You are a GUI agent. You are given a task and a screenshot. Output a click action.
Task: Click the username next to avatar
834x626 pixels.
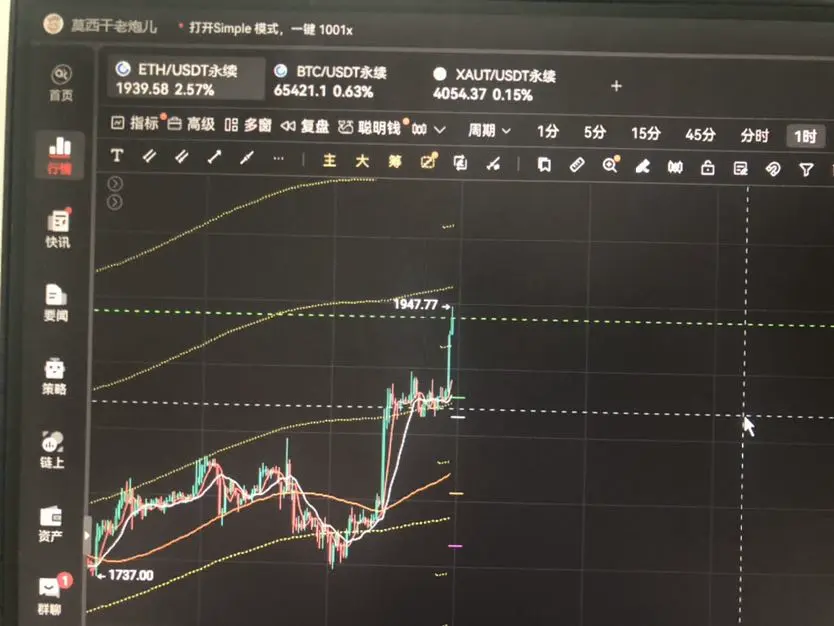pyautogui.click(x=114, y=26)
